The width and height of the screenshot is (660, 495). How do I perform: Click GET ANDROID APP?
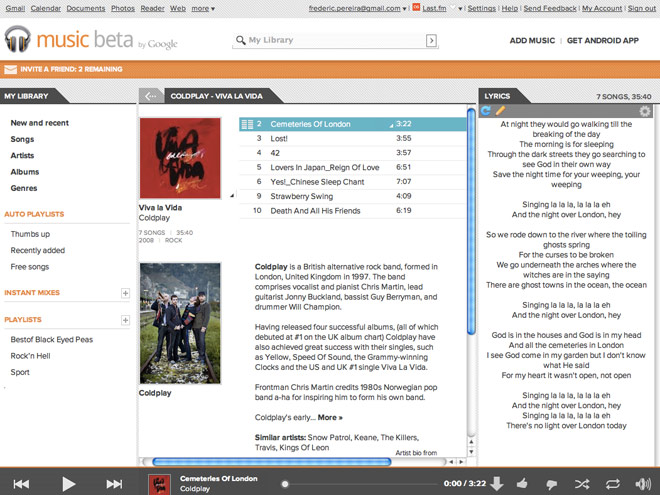(603, 40)
